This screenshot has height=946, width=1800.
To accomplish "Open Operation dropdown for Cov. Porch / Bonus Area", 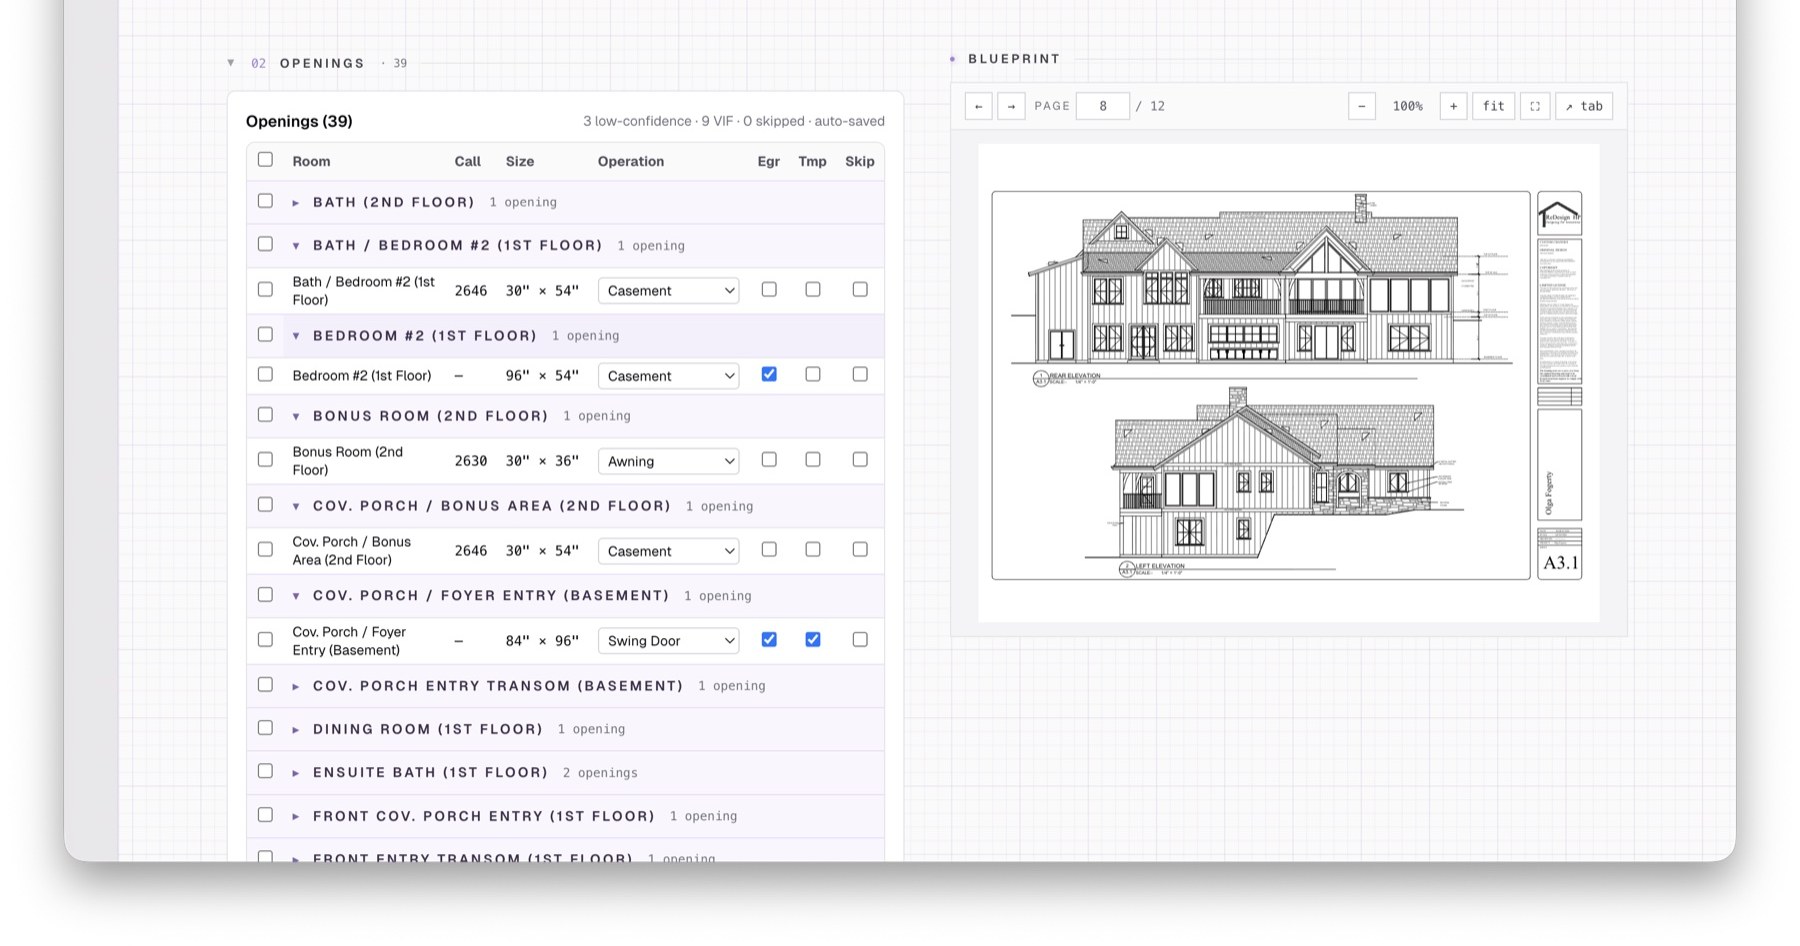I will coord(668,551).
